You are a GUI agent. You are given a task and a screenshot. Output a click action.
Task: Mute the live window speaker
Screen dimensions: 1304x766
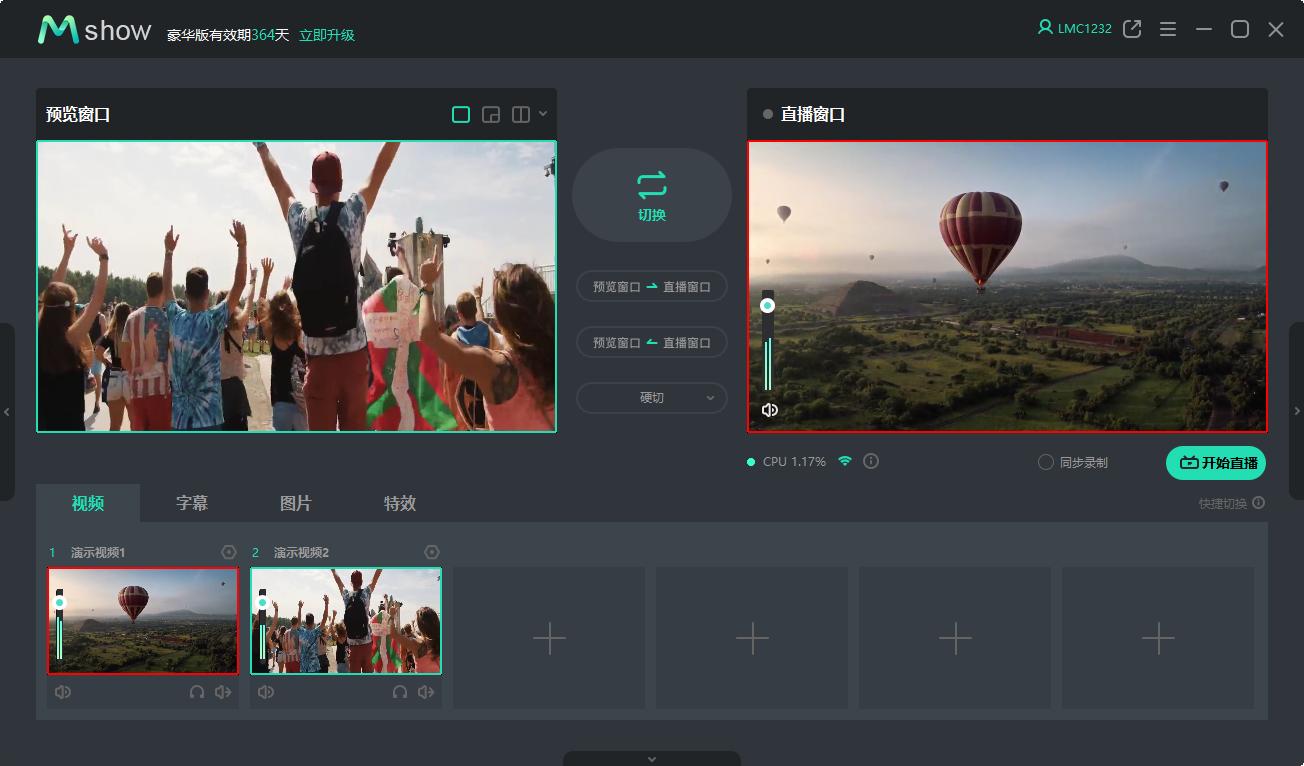coord(769,410)
